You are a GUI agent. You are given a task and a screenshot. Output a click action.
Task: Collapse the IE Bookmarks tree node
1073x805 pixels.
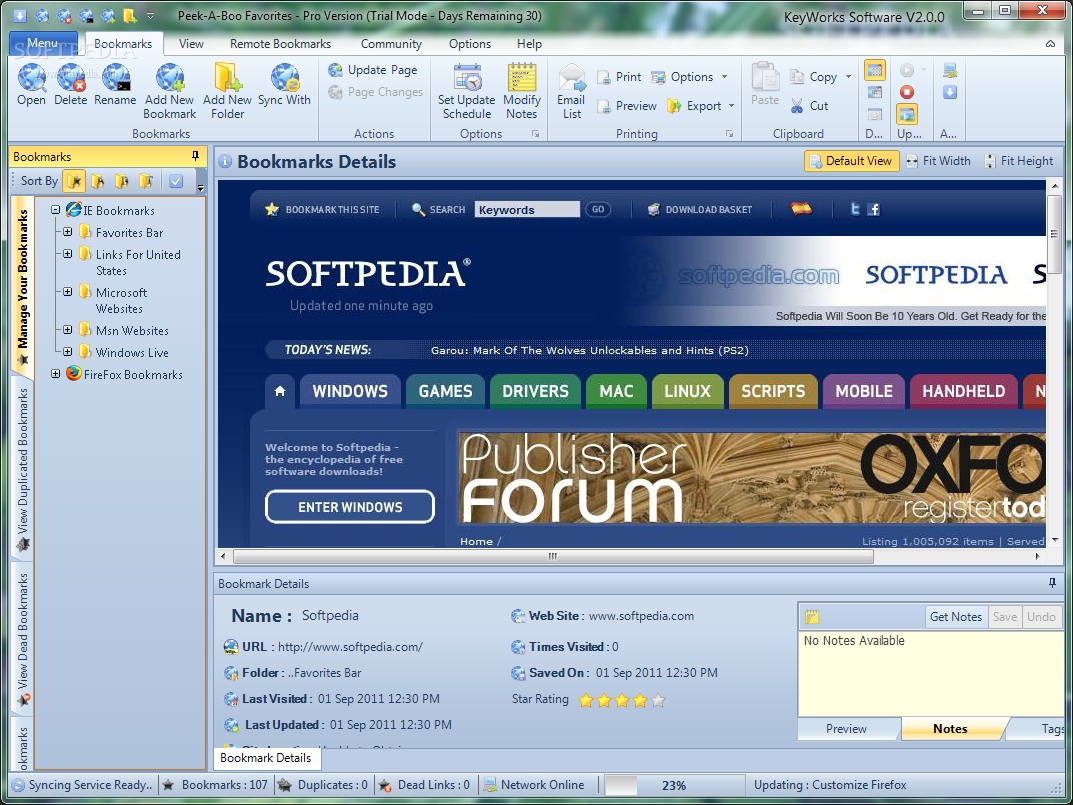(x=55, y=210)
